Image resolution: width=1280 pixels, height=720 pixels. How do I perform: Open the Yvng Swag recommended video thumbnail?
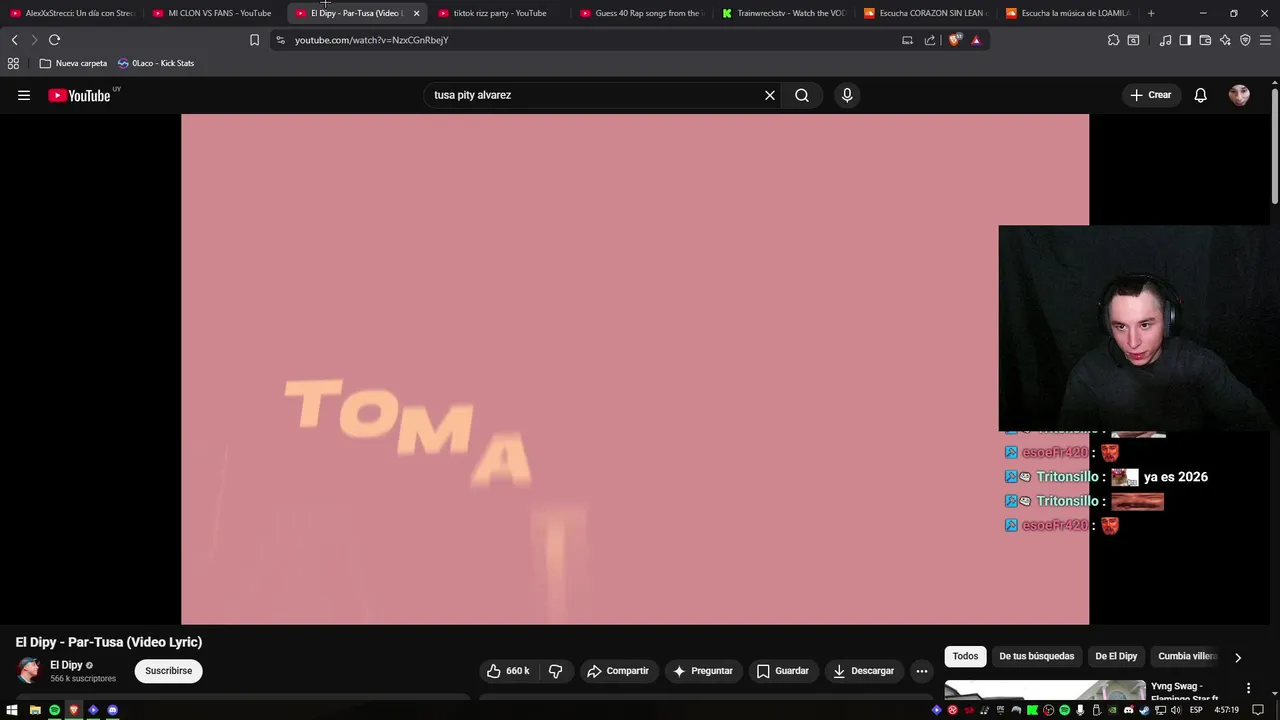[1045, 691]
